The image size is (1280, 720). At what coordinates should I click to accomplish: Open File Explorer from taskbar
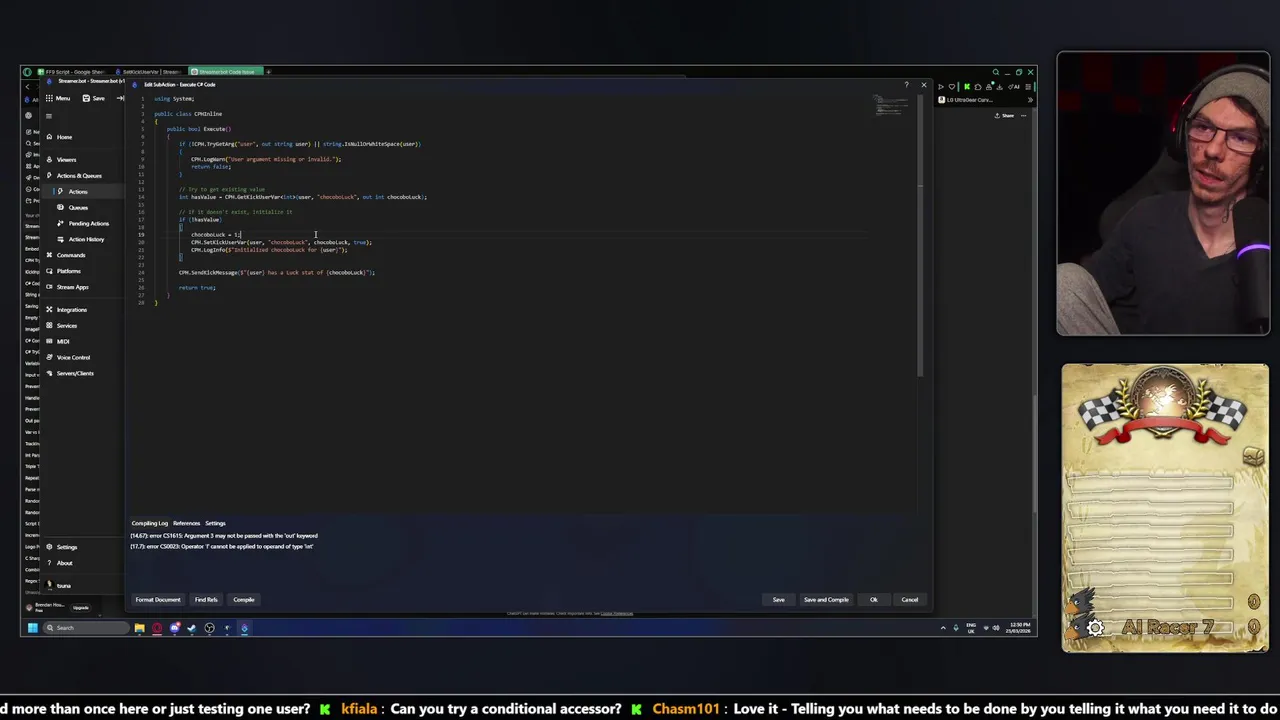140,628
